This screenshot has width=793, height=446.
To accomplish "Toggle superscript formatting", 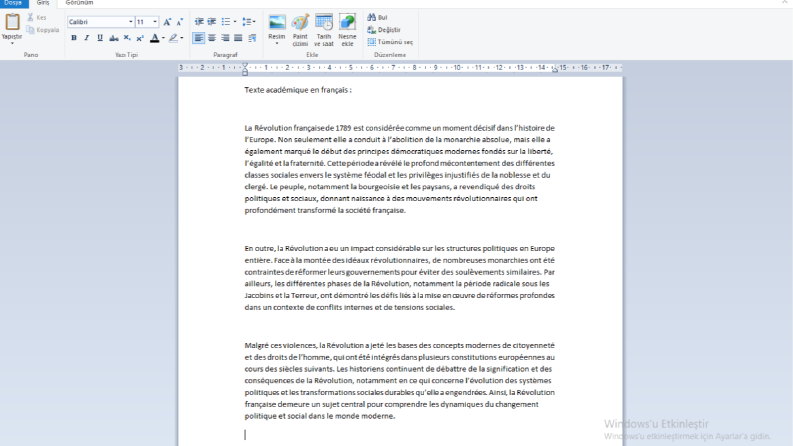I will (140, 38).
